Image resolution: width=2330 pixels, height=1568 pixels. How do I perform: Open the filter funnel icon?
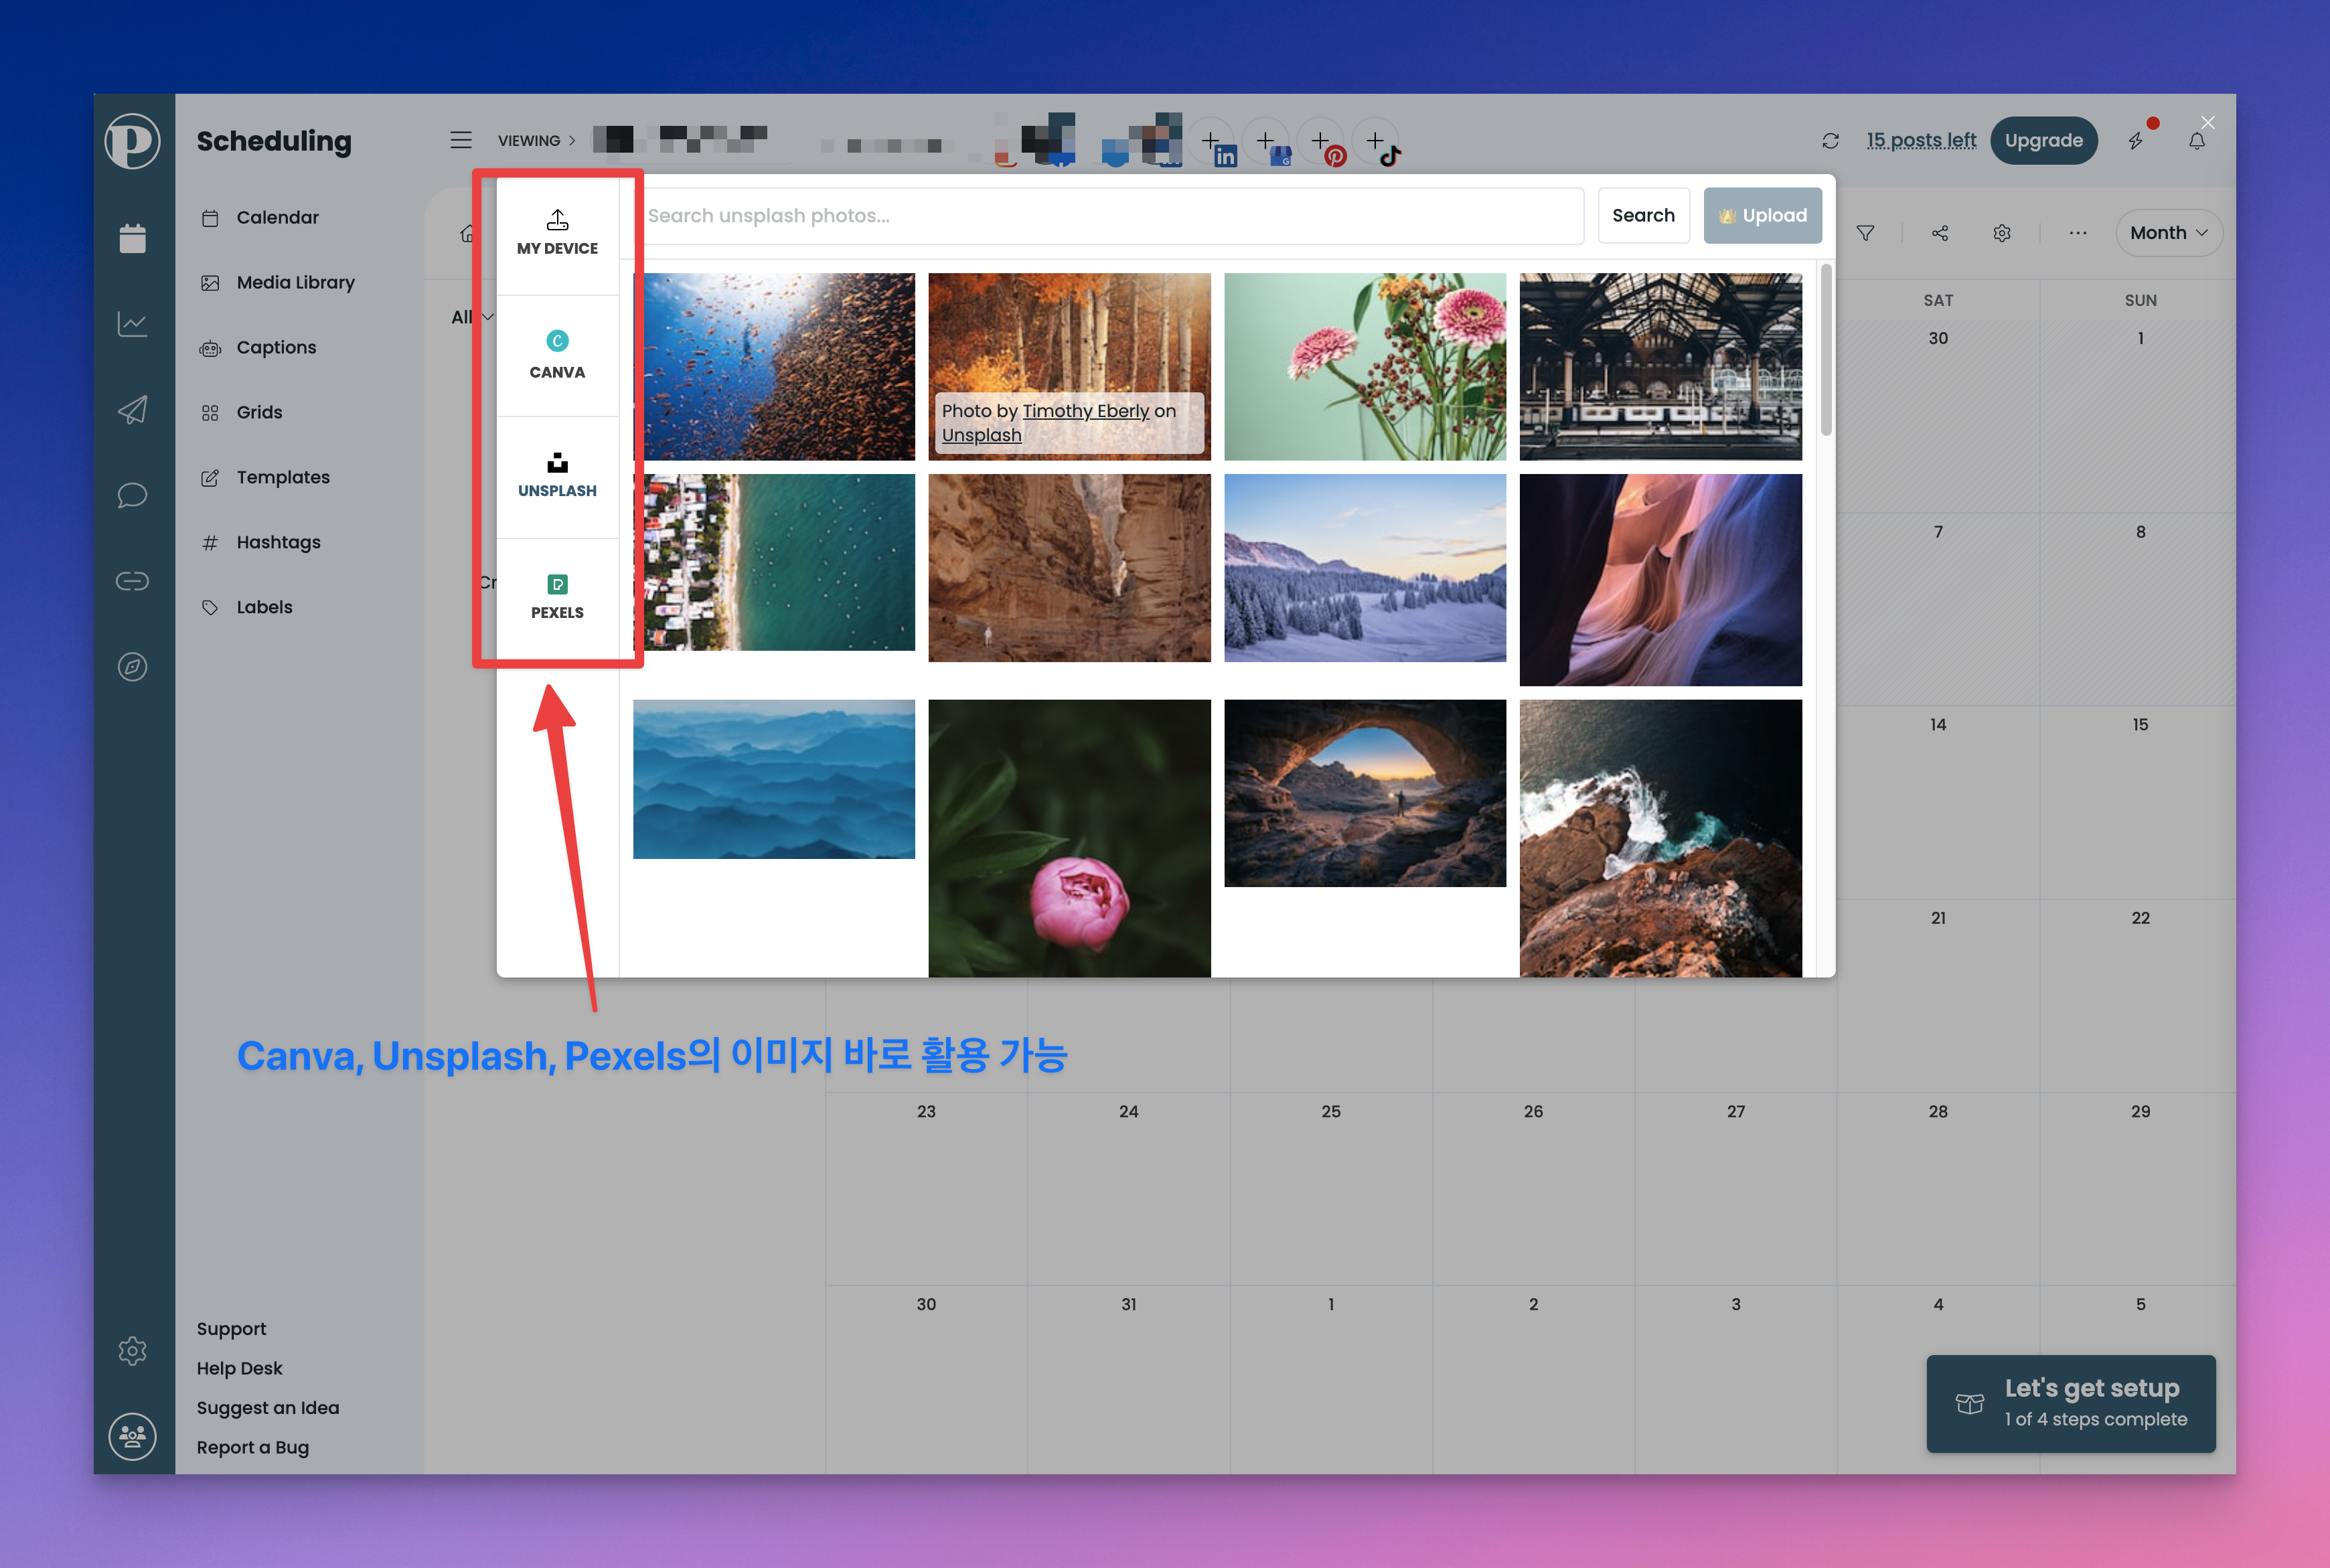point(1865,233)
